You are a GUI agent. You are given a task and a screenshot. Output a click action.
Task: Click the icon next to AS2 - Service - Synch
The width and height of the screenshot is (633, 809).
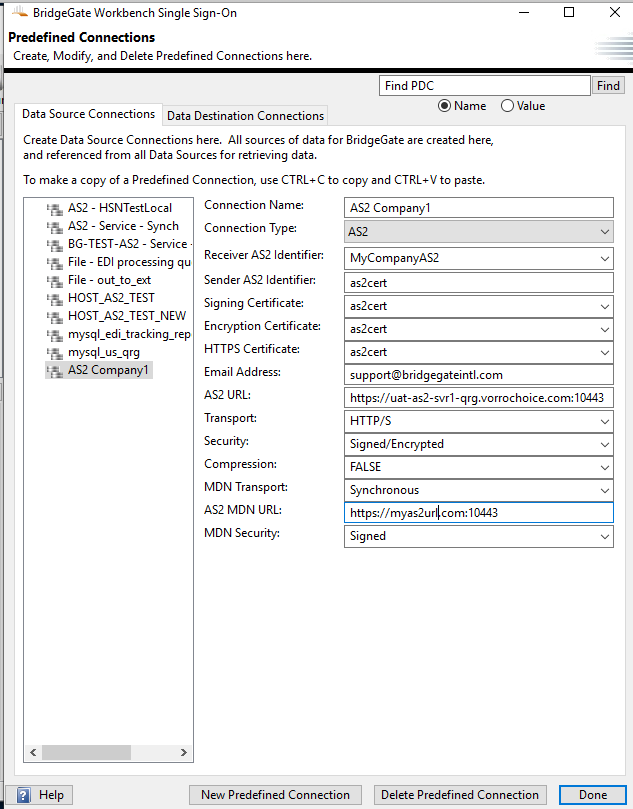pos(55,227)
